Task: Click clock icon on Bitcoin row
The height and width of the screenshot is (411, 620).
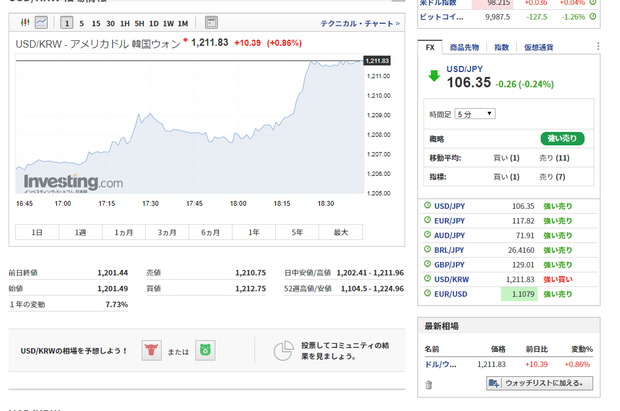Action: coord(593,17)
